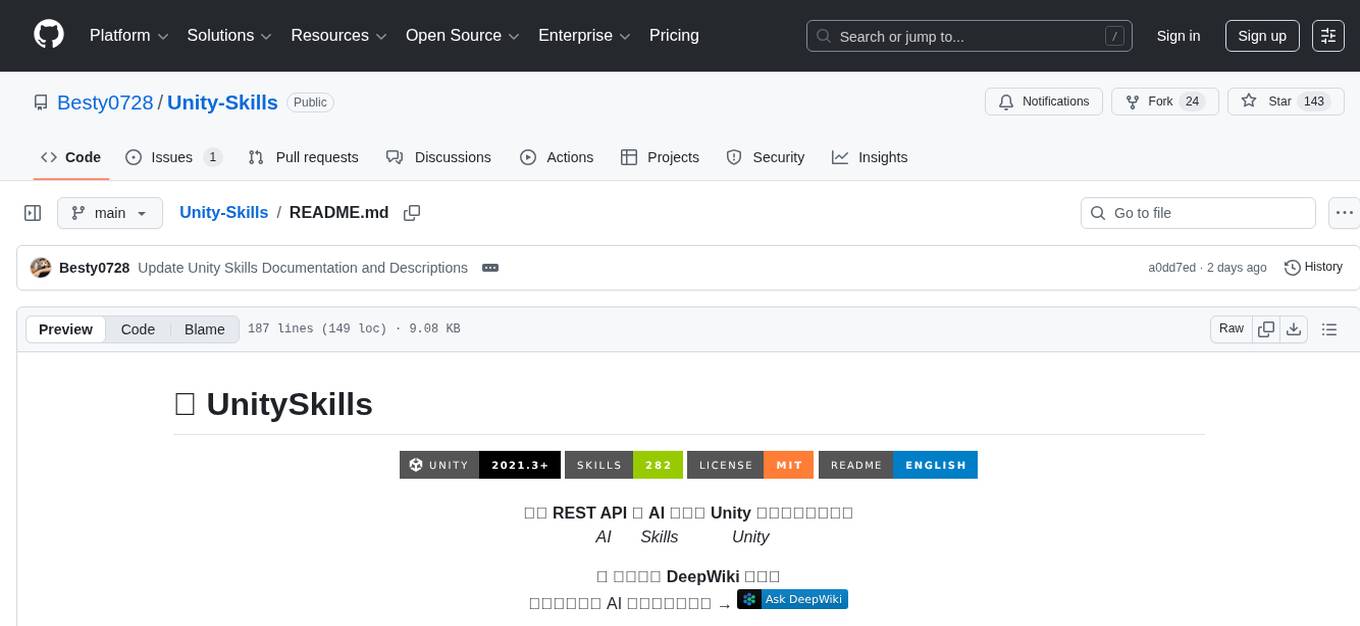Viewport: 1360px width, 626px height.
Task: Open the document outline icon
Action: [x=1329, y=329]
